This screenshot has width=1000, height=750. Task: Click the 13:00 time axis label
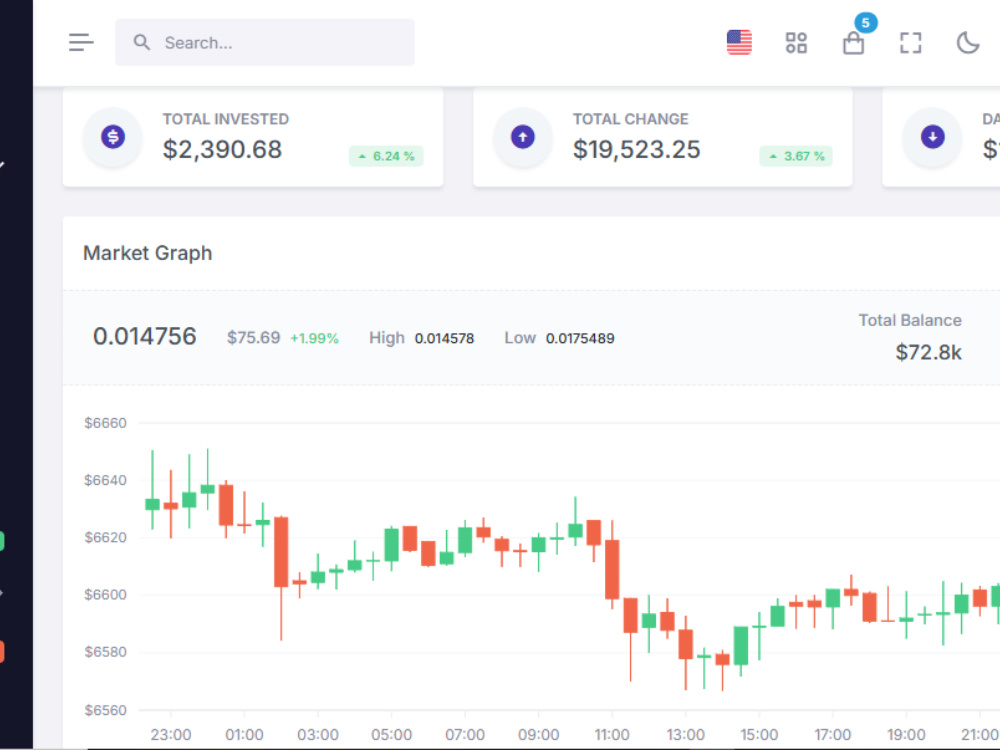[x=686, y=735]
